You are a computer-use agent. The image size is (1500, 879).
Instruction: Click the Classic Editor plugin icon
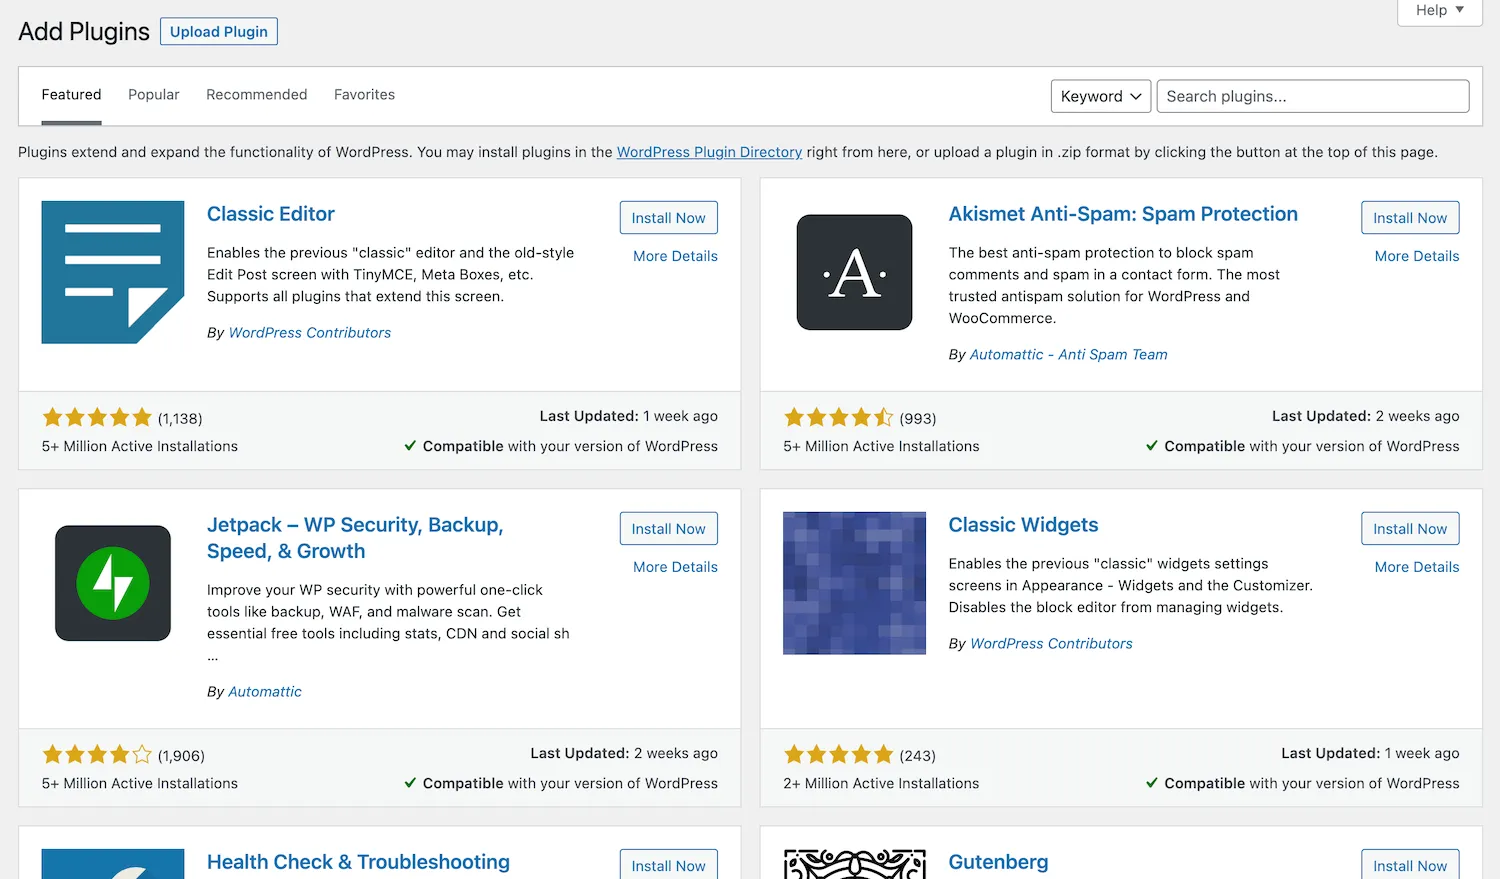(x=113, y=272)
